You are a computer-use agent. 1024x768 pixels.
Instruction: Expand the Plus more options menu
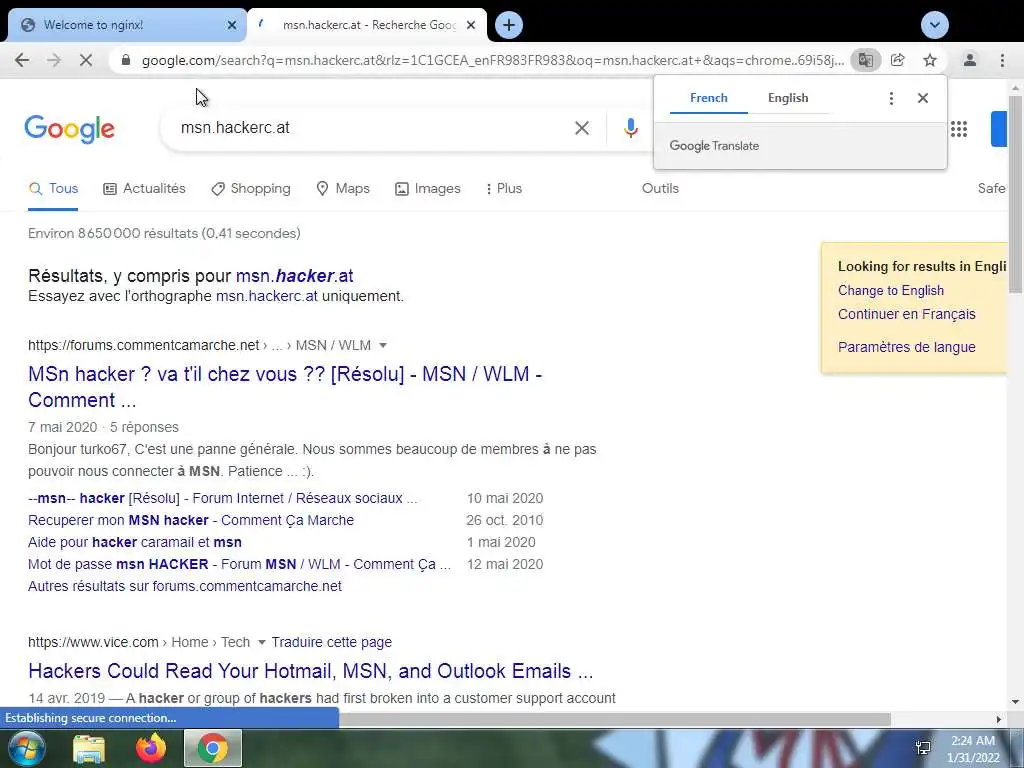point(504,189)
